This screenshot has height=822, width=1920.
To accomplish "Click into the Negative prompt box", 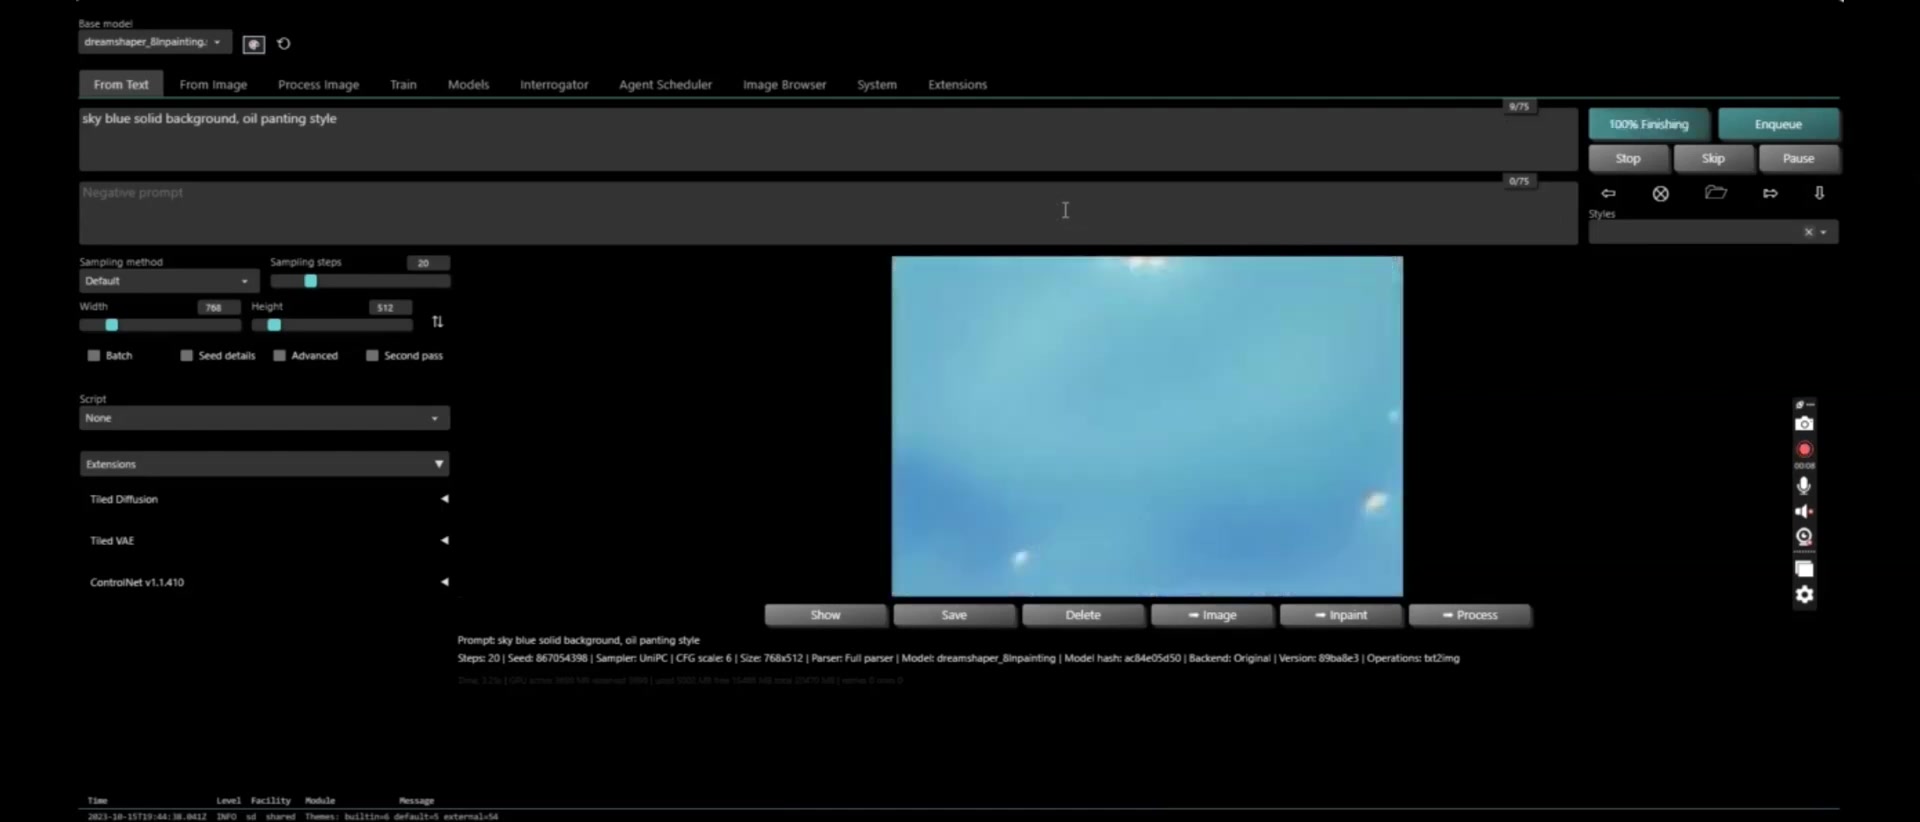I will tap(828, 213).
